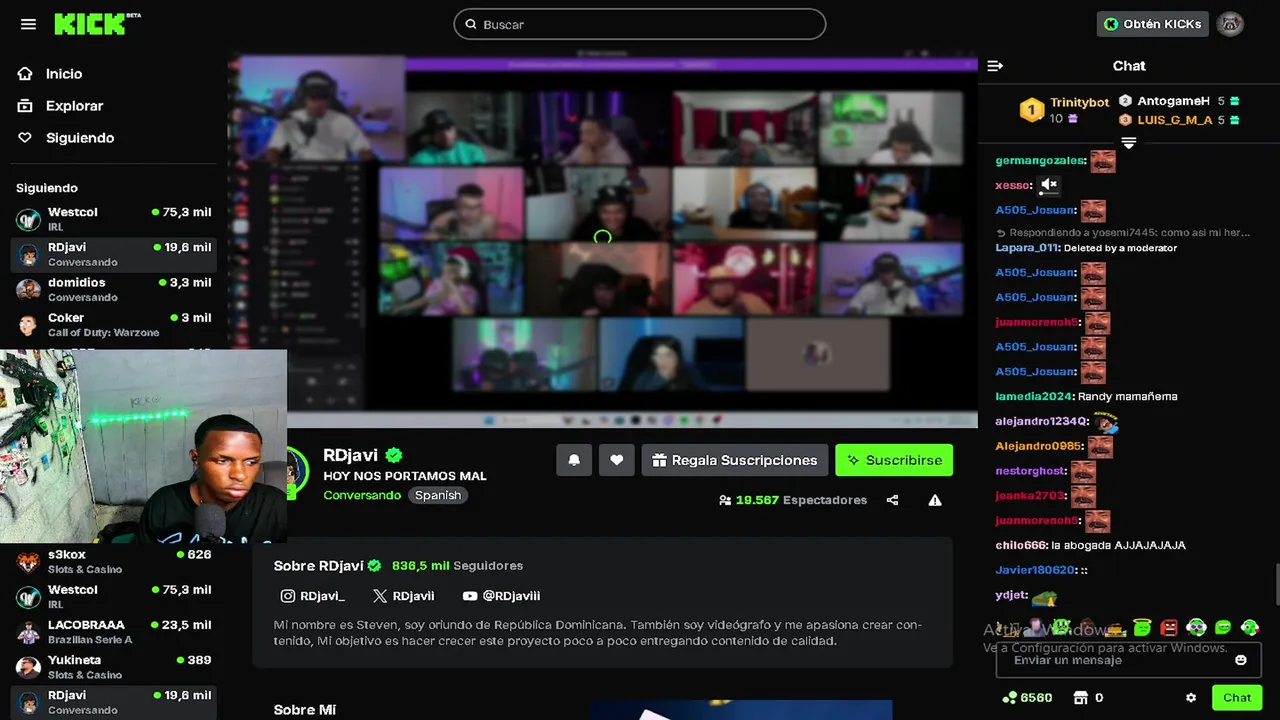Click ydjet username in chat
The image size is (1280, 720).
coord(1012,596)
